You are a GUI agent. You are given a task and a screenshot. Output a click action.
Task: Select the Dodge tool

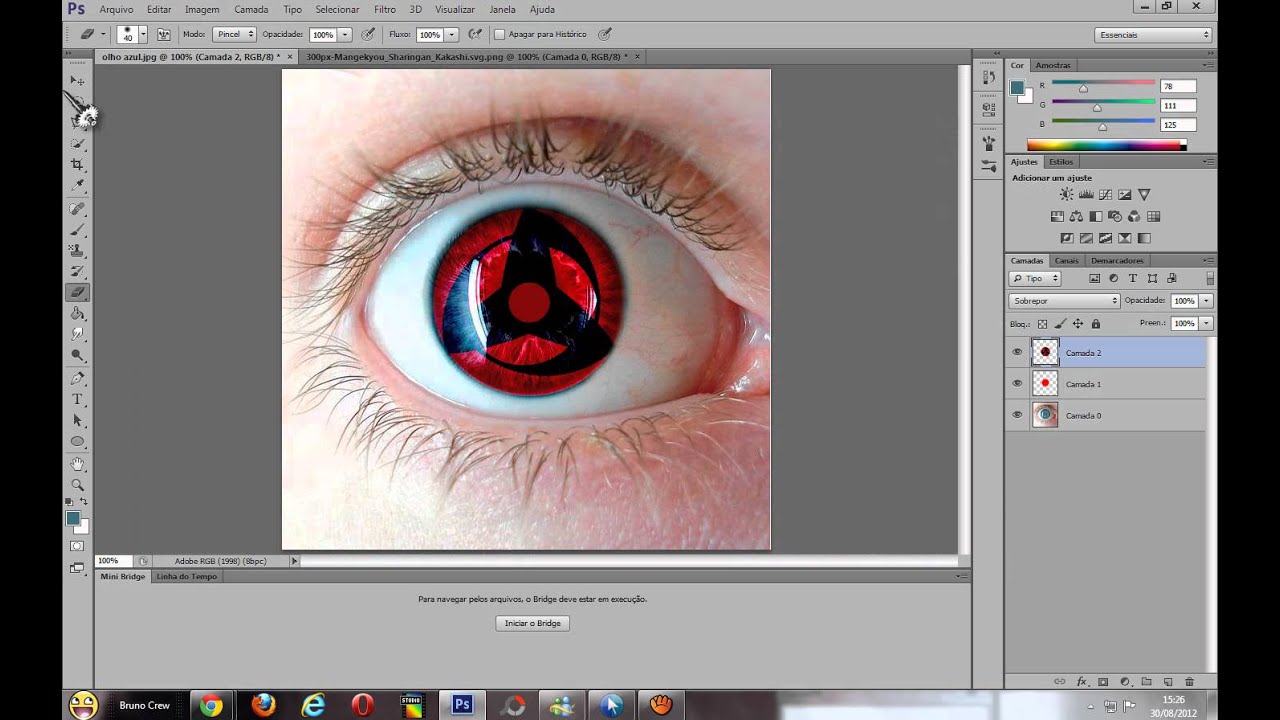(x=77, y=355)
